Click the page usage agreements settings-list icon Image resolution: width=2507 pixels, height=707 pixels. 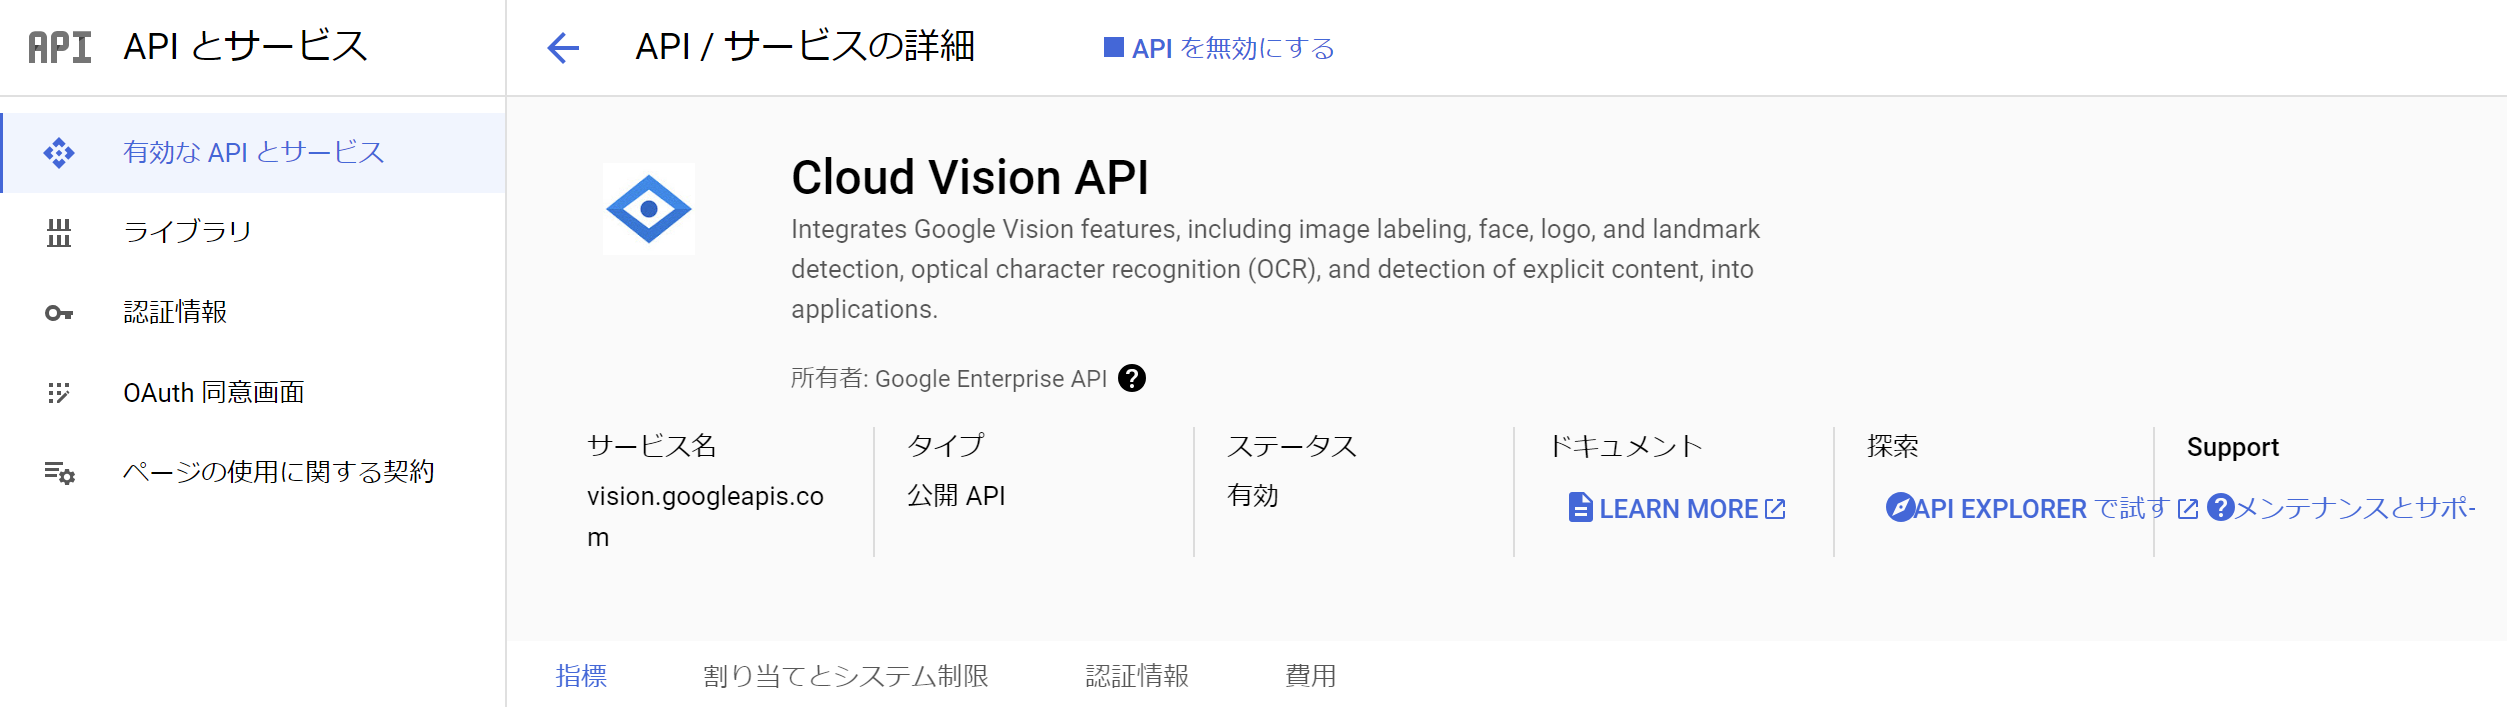point(59,473)
